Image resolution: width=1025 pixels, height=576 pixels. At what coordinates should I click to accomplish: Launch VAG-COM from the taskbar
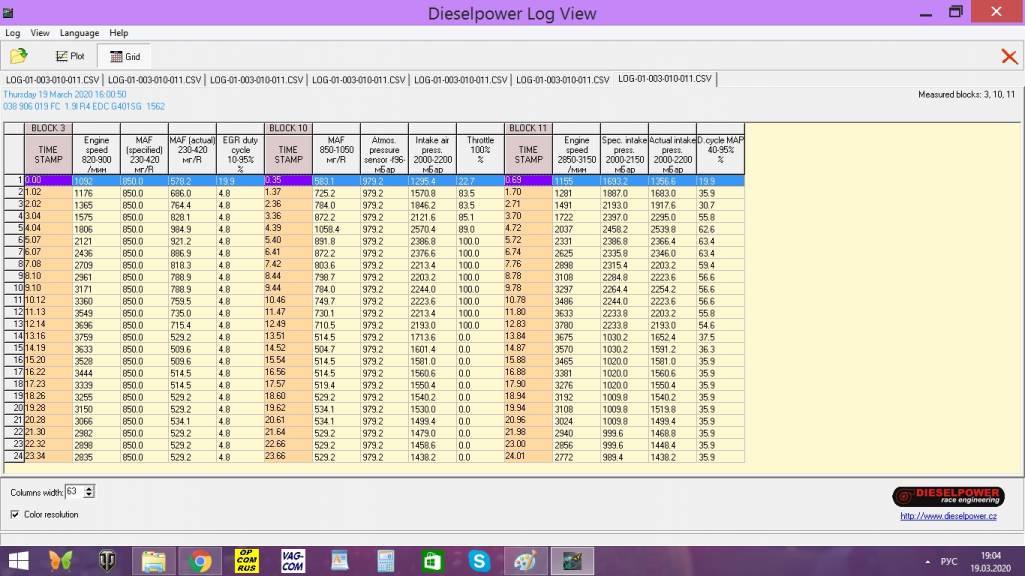coord(292,561)
